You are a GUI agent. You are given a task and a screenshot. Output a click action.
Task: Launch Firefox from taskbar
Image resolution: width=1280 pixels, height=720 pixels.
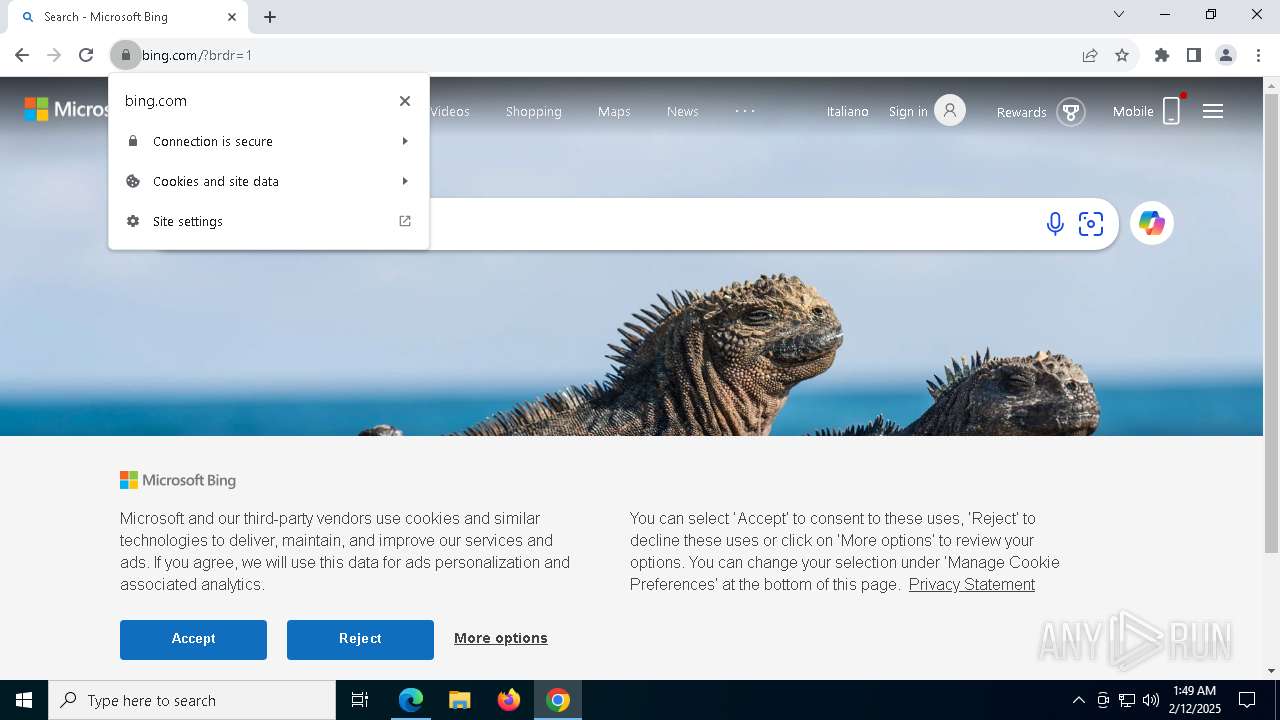509,700
